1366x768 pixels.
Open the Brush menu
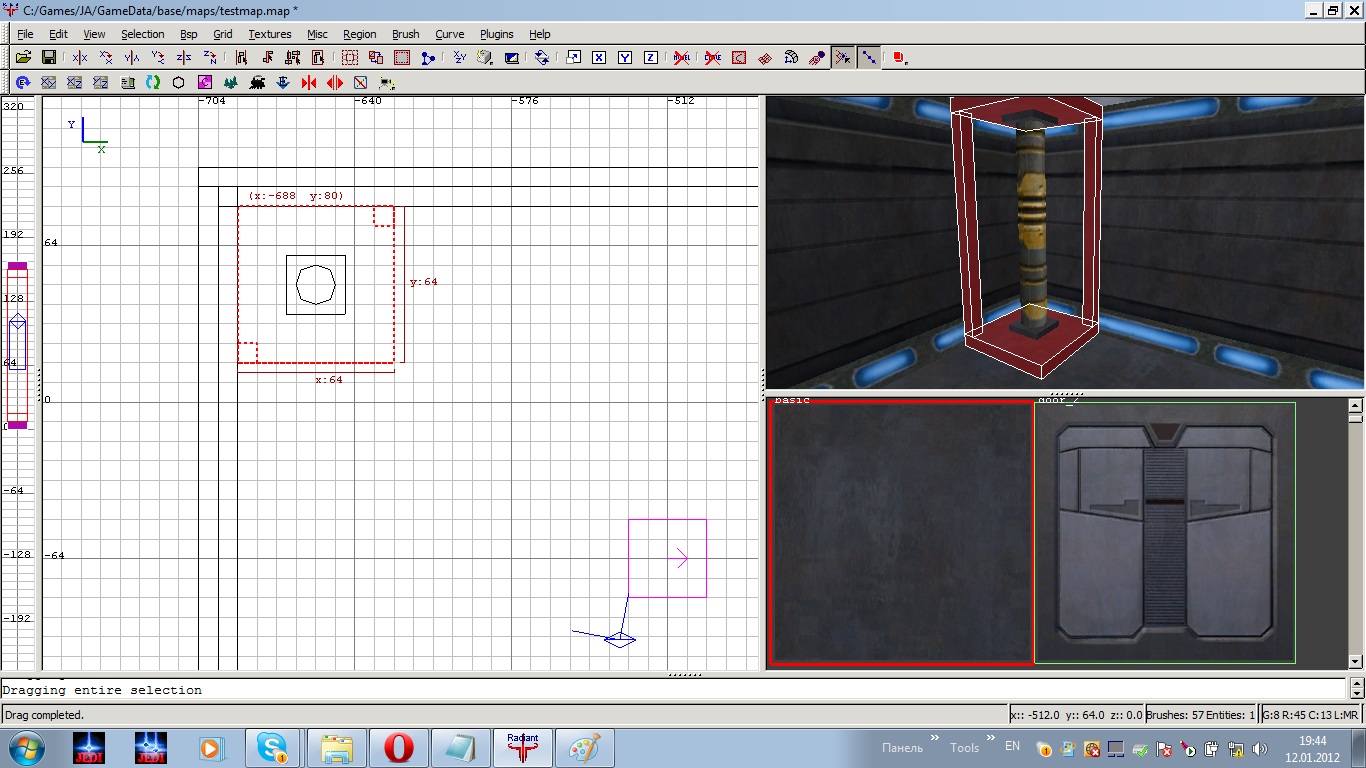click(x=406, y=34)
